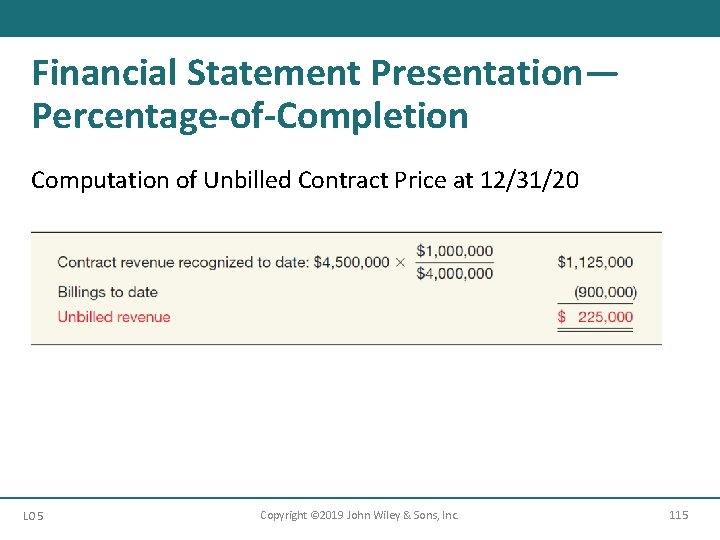Click the $1,000,000 numerator
Viewport: 720px width, 540px height.
454,250
